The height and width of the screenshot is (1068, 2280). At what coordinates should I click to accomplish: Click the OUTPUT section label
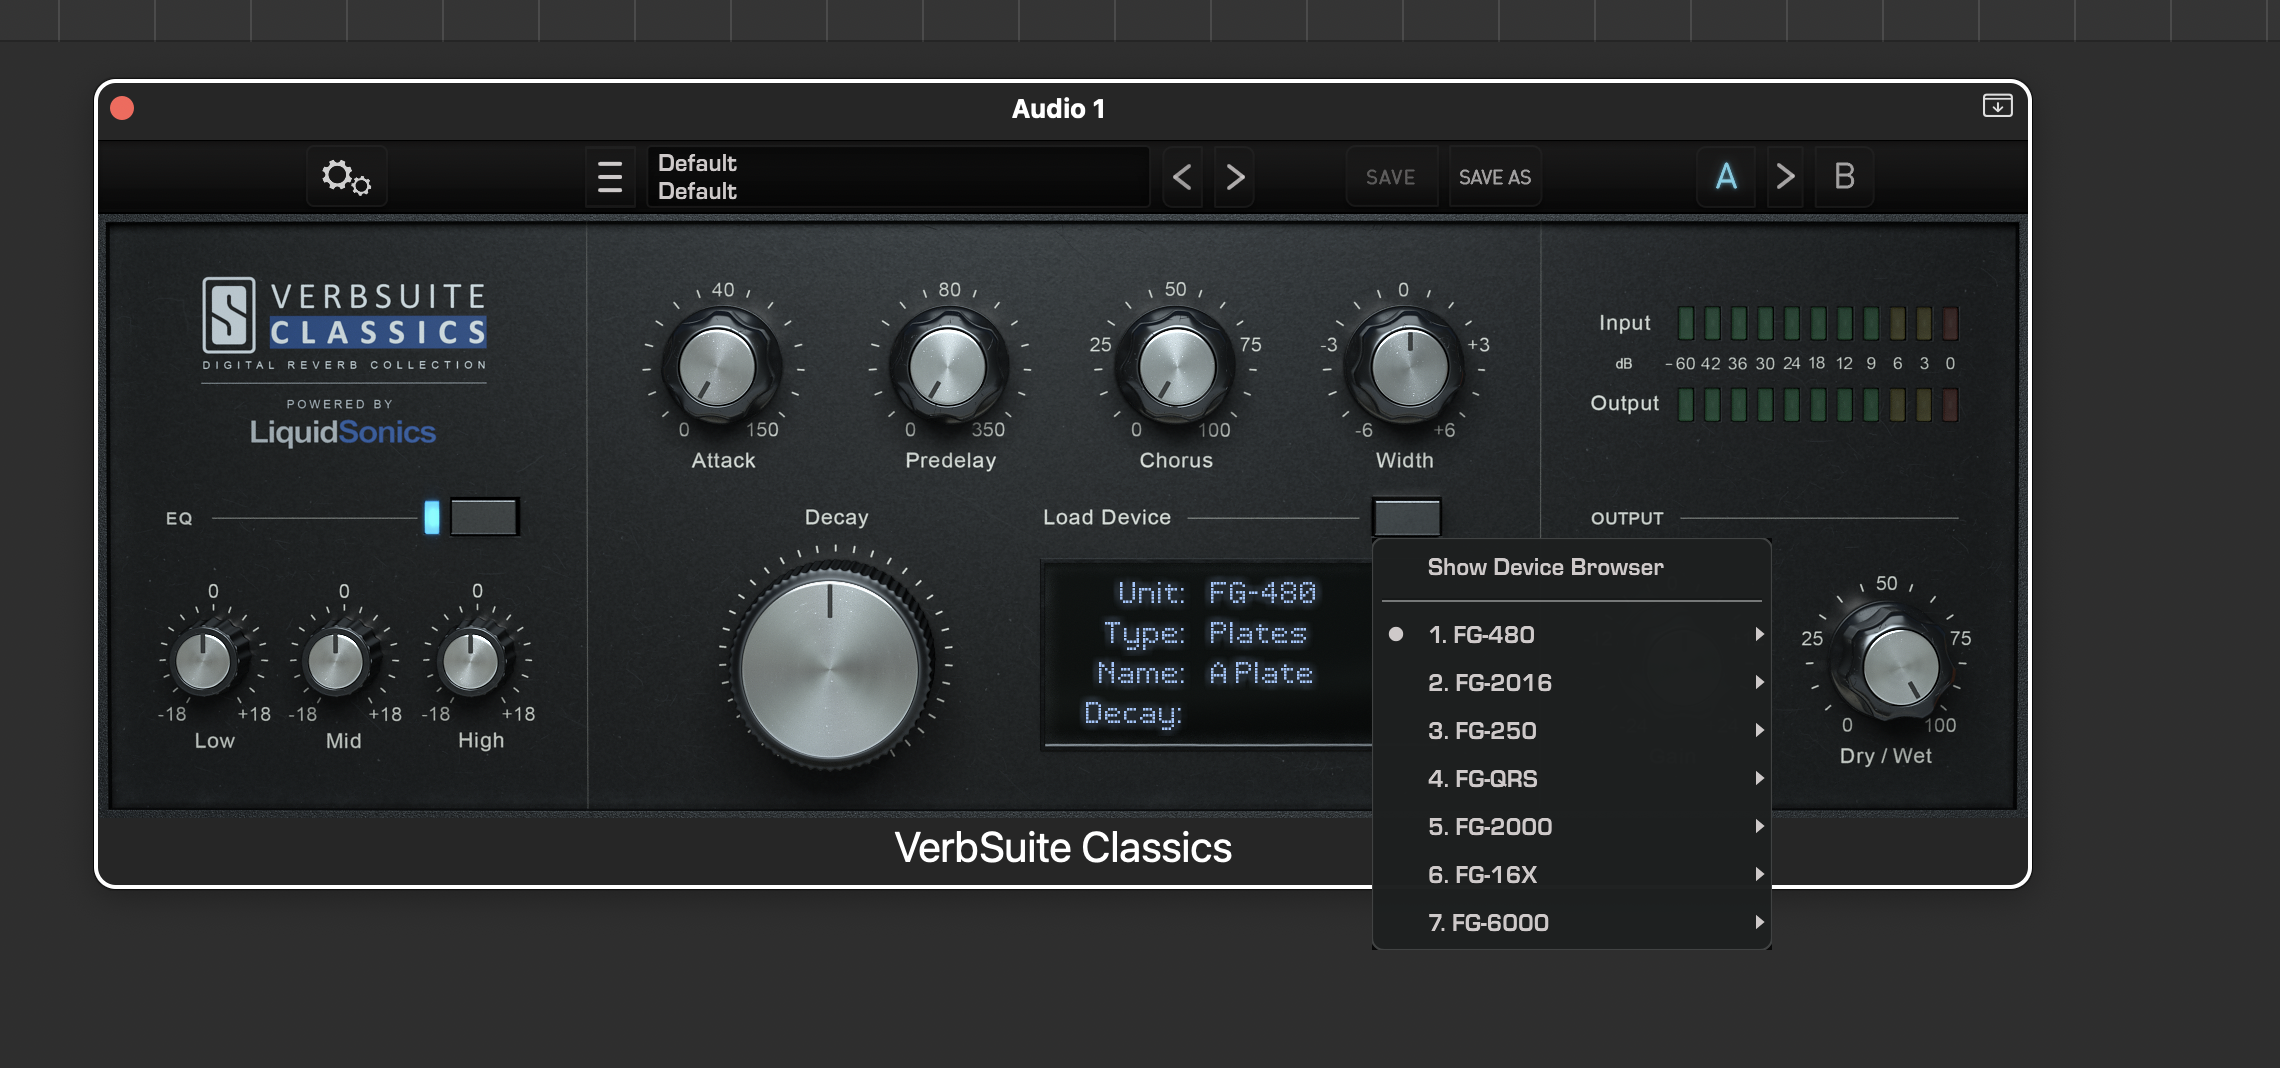click(1627, 518)
